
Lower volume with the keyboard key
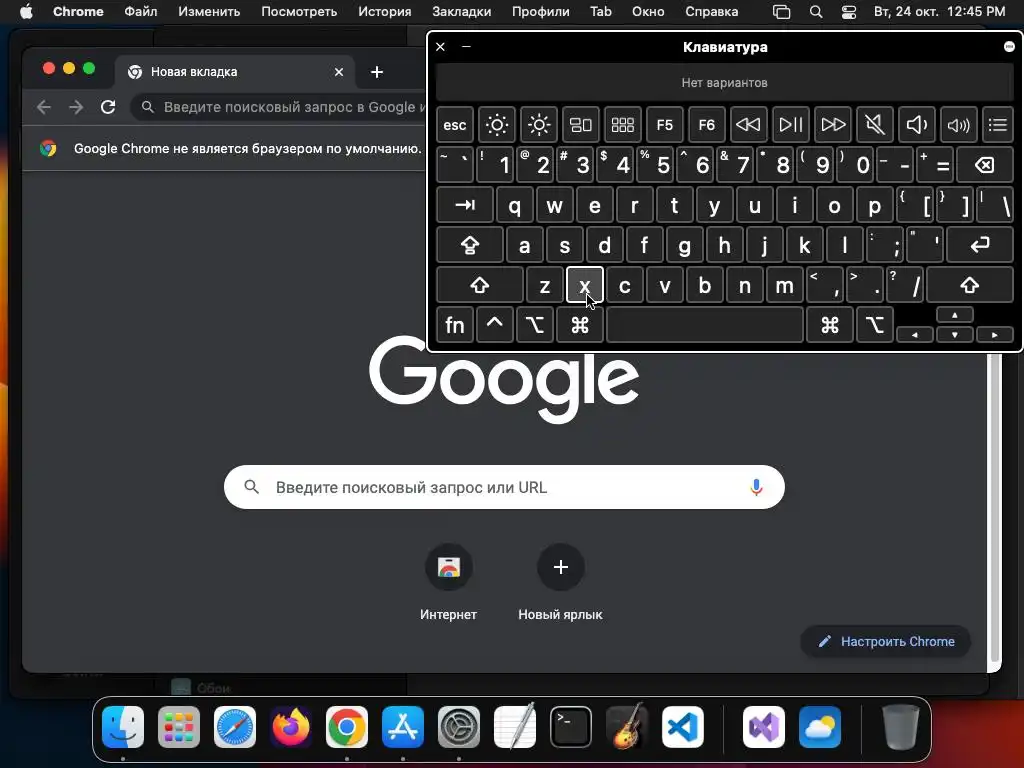click(x=916, y=125)
